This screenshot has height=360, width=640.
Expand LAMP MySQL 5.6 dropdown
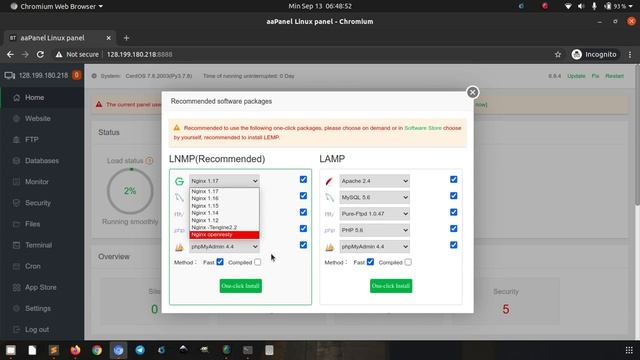pos(374,197)
